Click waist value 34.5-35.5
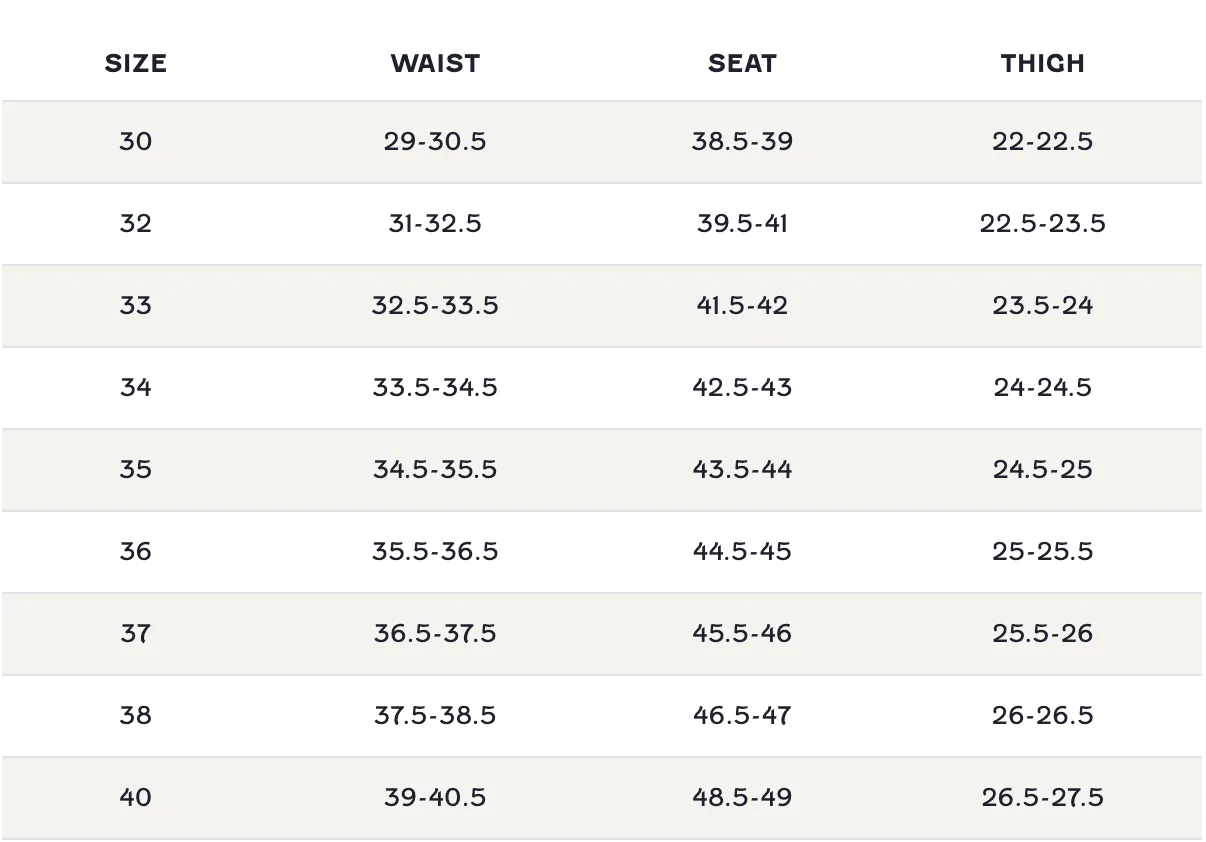Viewport: 1206px width, 842px height. (435, 469)
